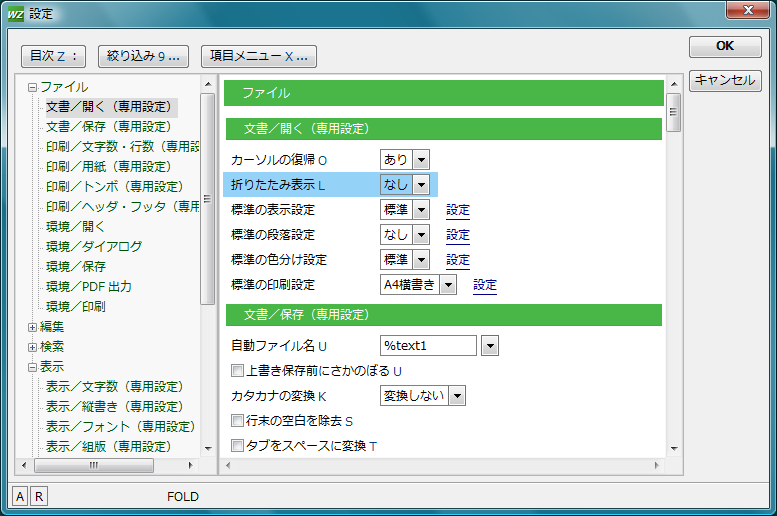Click tree panel horizontal scrollbar thumb
777x516 pixels.
(94, 465)
